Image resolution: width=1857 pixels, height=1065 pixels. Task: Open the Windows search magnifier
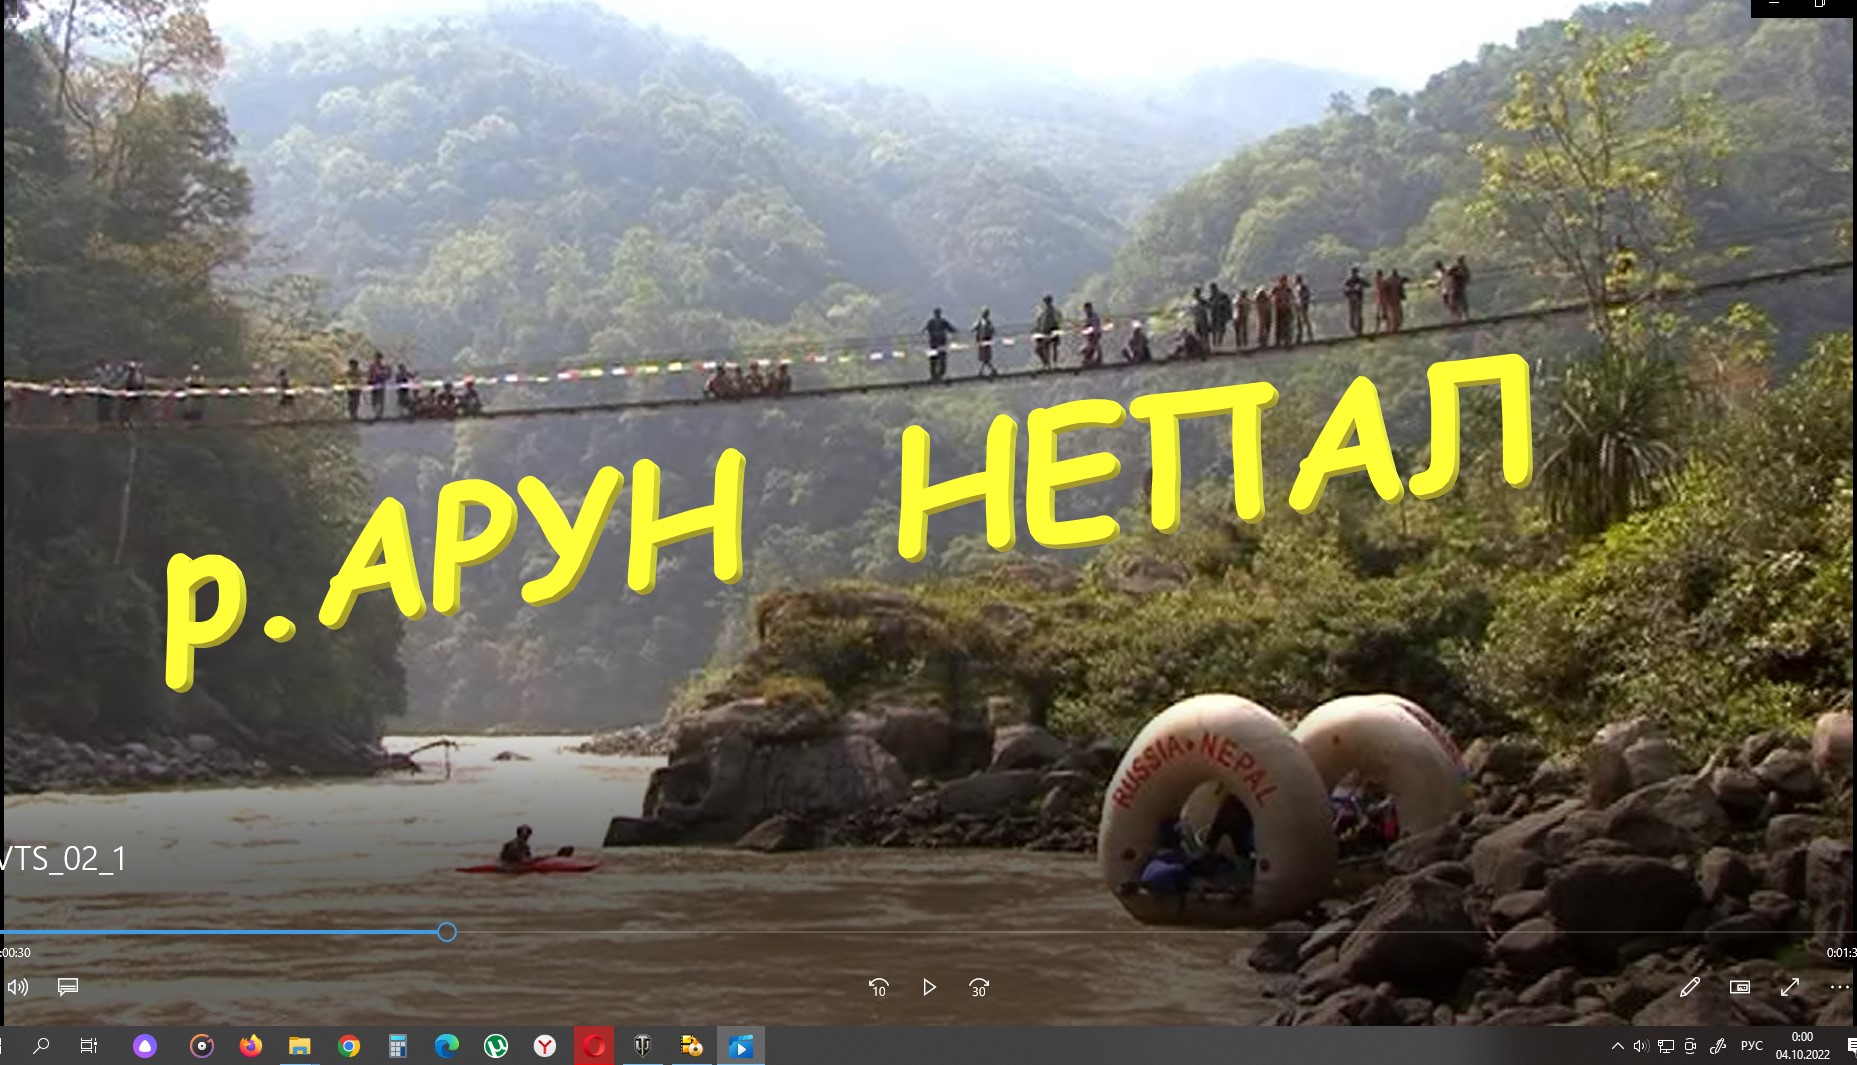coord(41,1046)
